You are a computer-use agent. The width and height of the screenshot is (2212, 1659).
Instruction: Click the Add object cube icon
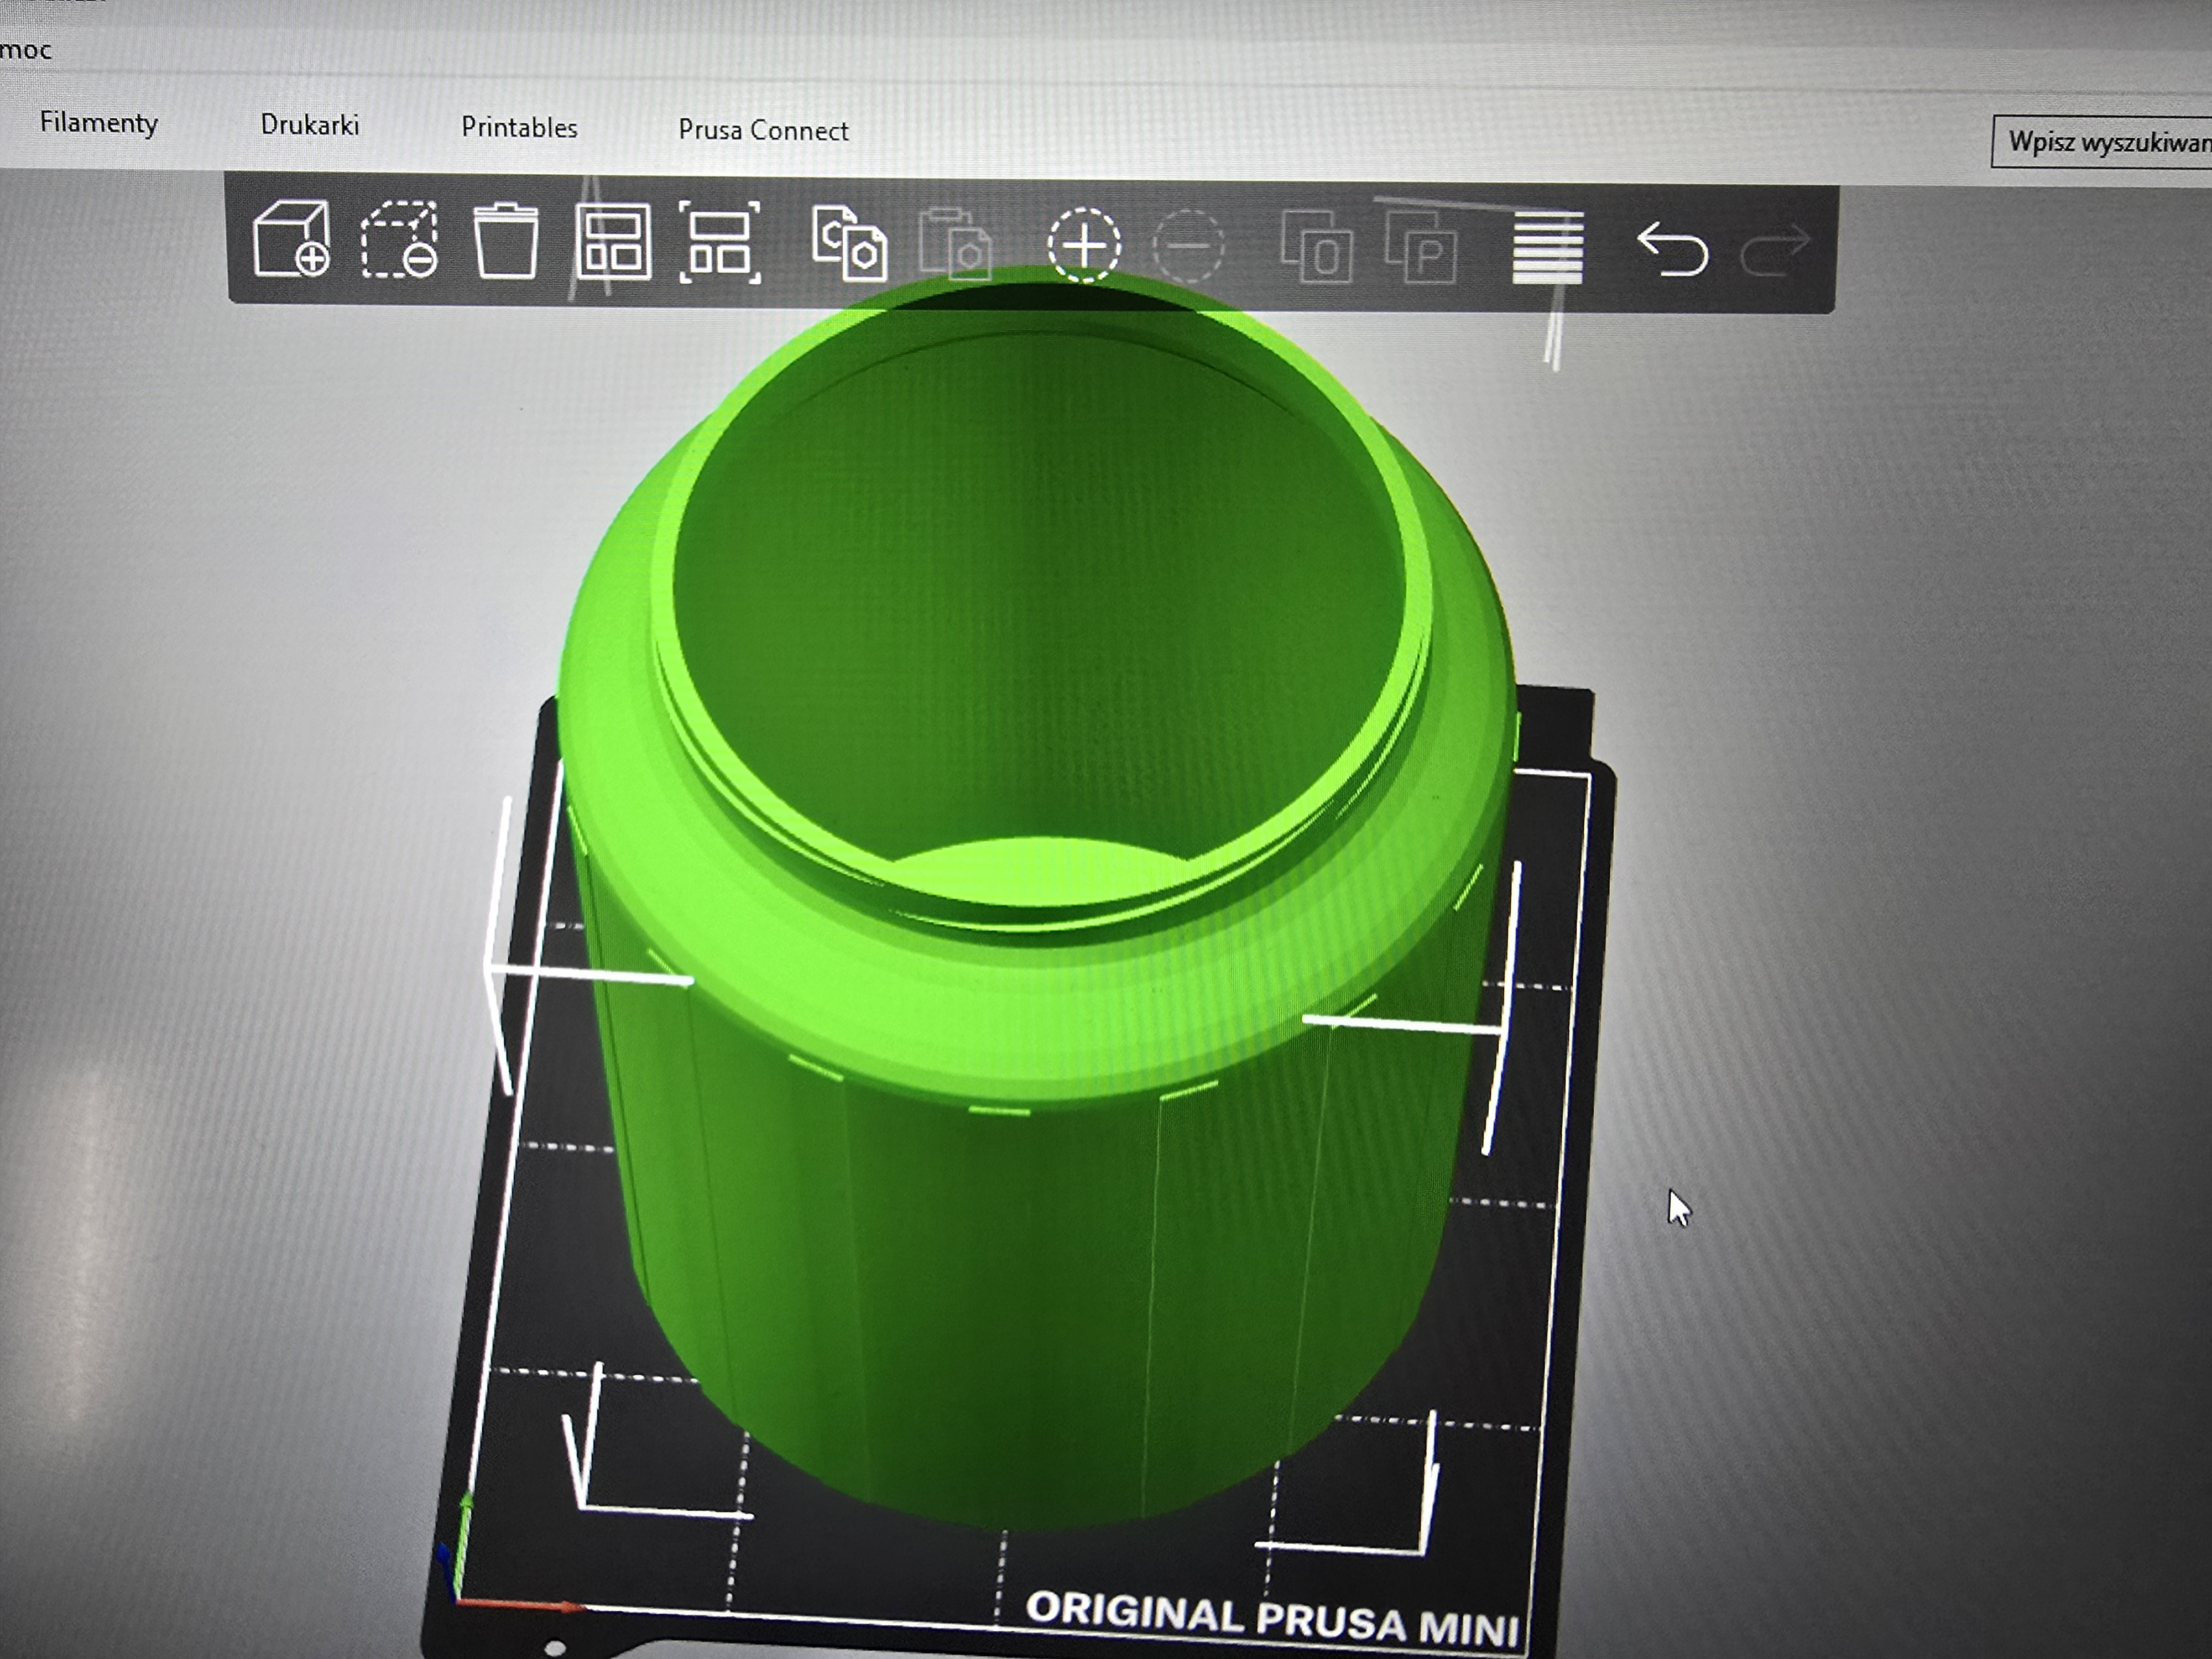point(291,238)
